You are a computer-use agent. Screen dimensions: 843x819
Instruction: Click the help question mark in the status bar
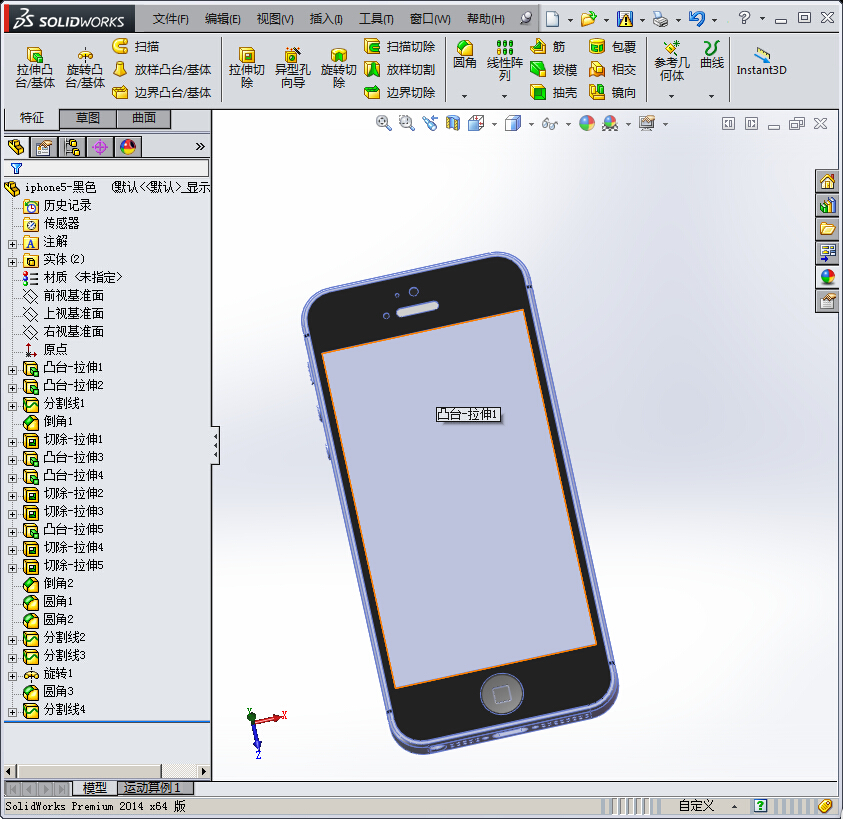[760, 806]
